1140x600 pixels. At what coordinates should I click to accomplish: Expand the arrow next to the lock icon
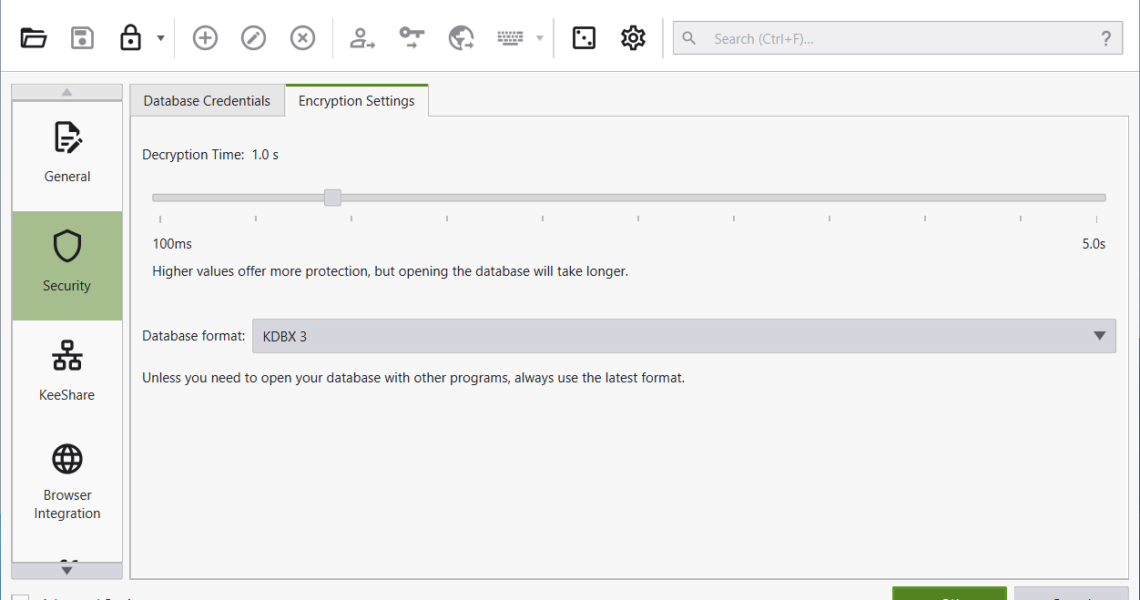point(161,39)
